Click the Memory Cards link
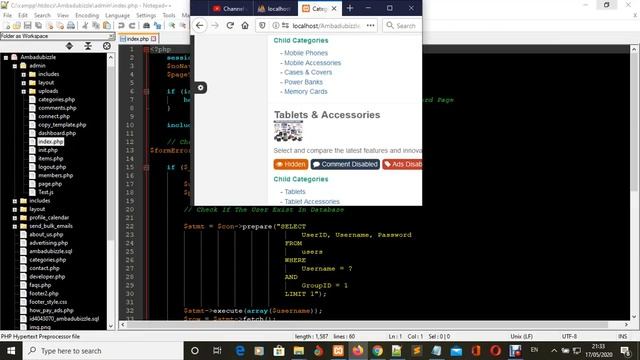Image resolution: width=640 pixels, height=360 pixels. pyautogui.click(x=306, y=91)
